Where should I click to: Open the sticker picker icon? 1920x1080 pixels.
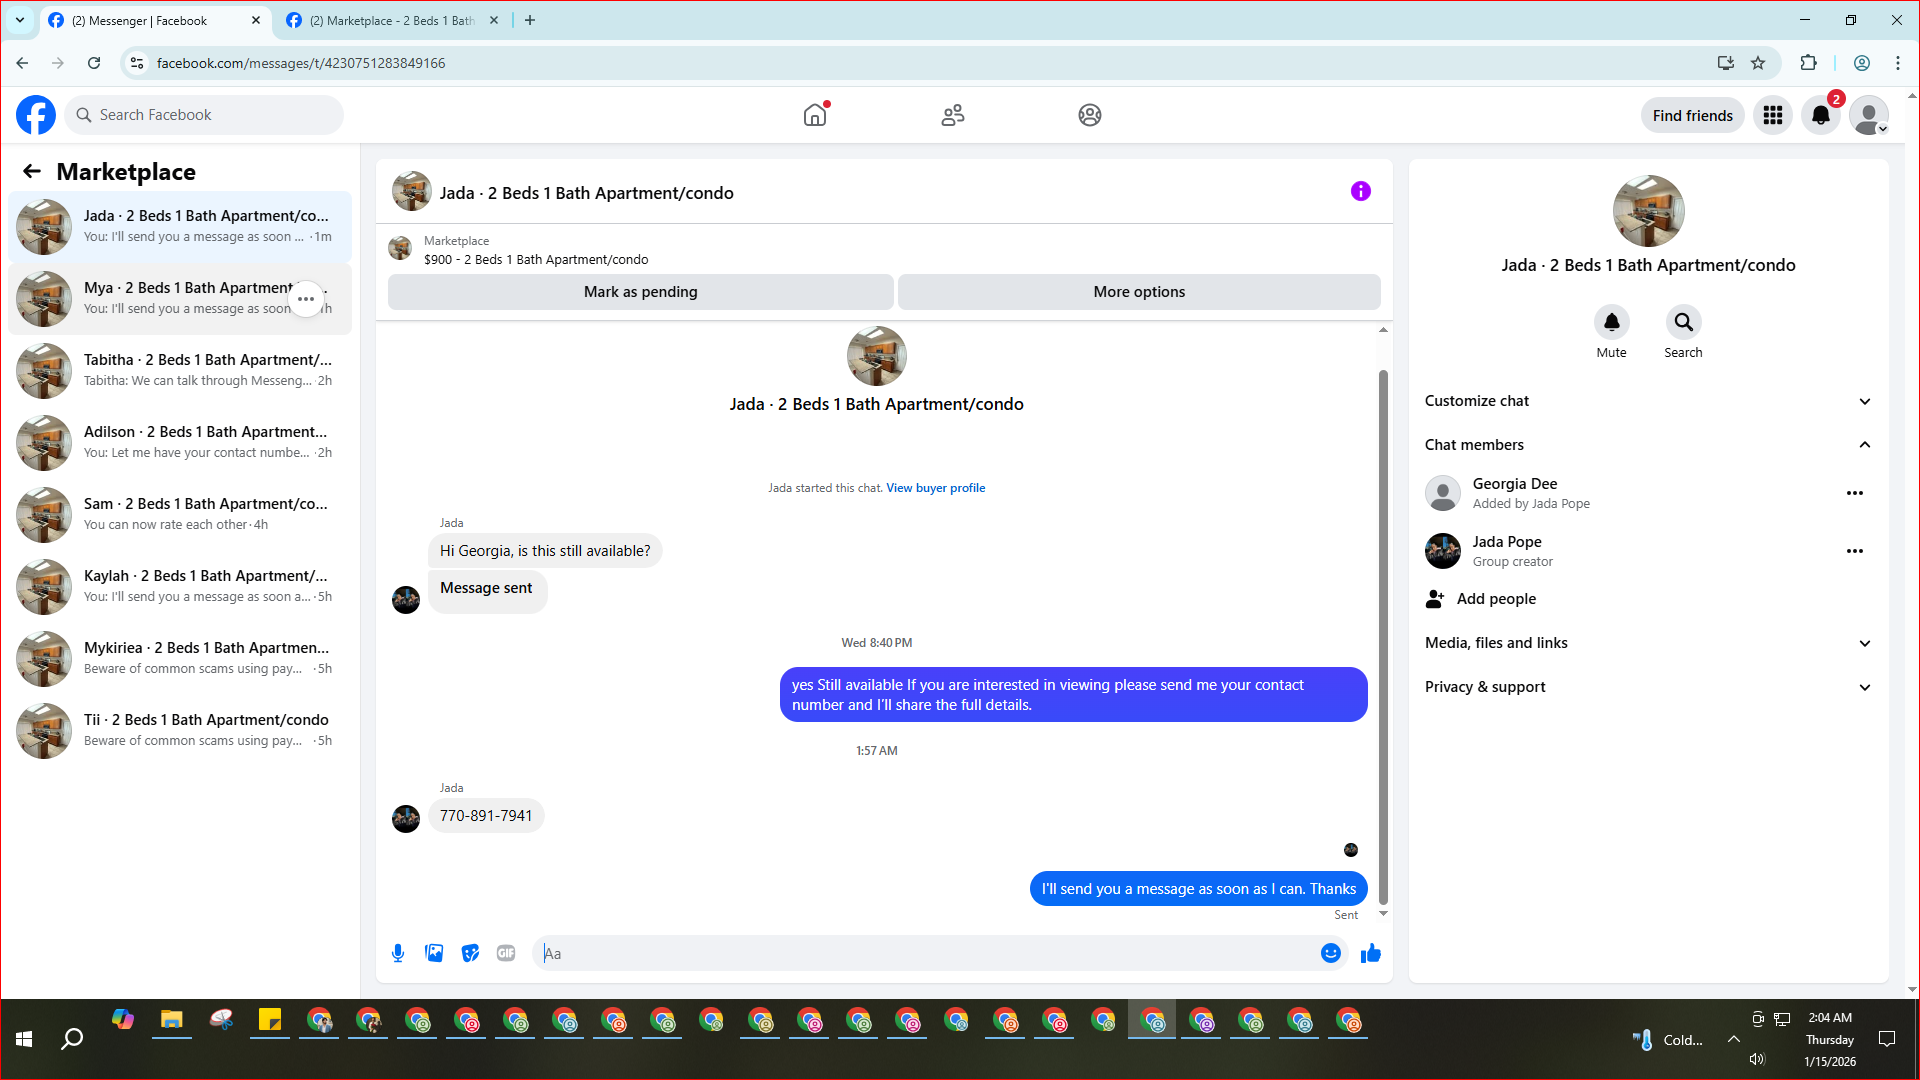pyautogui.click(x=470, y=953)
